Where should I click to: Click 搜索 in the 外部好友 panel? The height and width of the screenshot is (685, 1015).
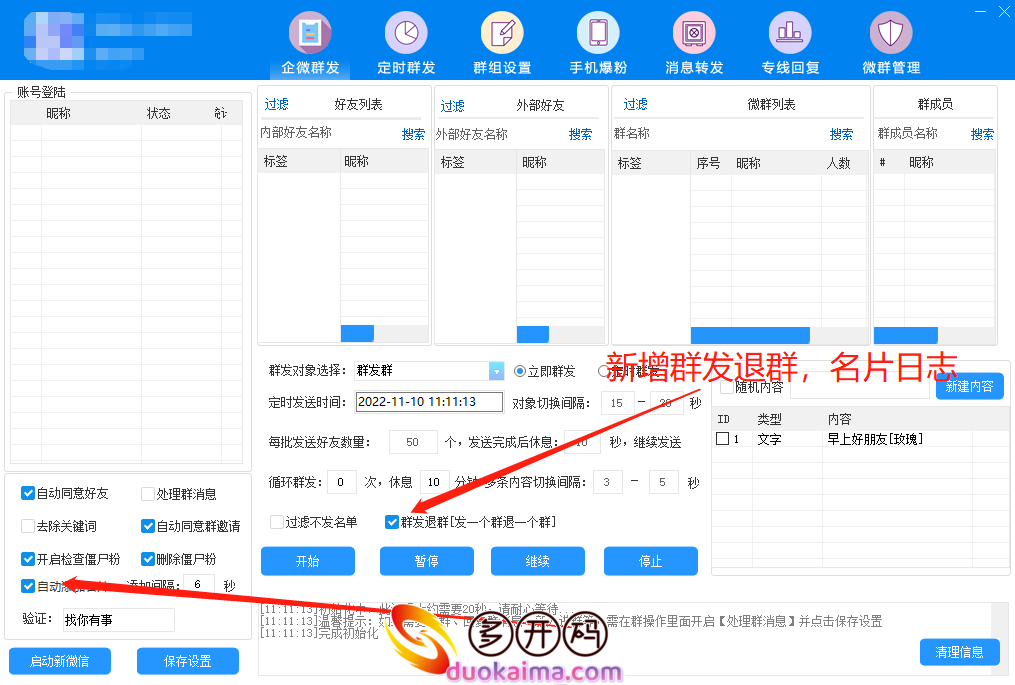(x=580, y=134)
